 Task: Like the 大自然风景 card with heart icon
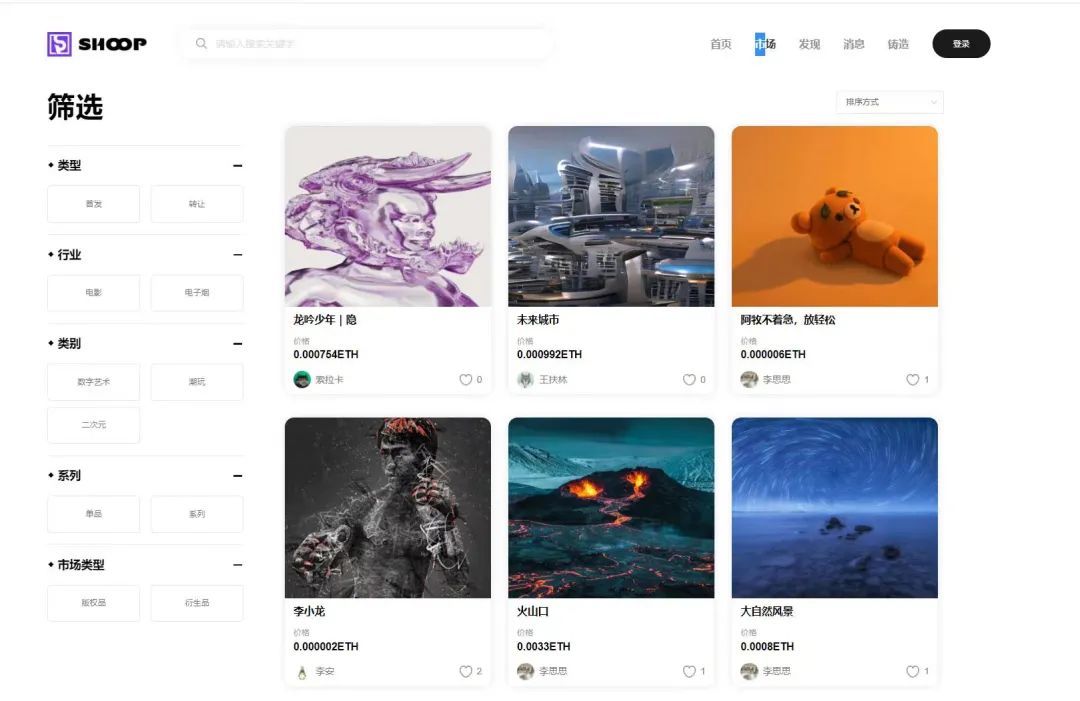pyautogui.click(x=913, y=671)
